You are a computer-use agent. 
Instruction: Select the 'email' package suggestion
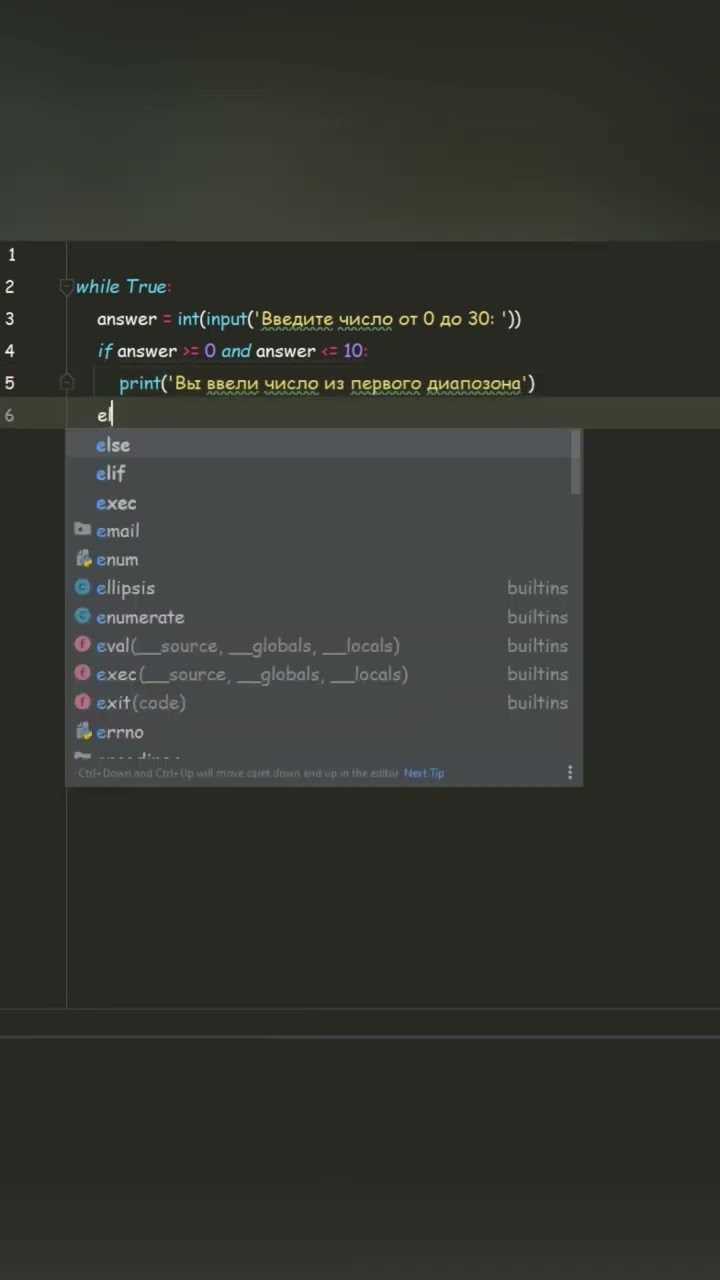coord(324,531)
